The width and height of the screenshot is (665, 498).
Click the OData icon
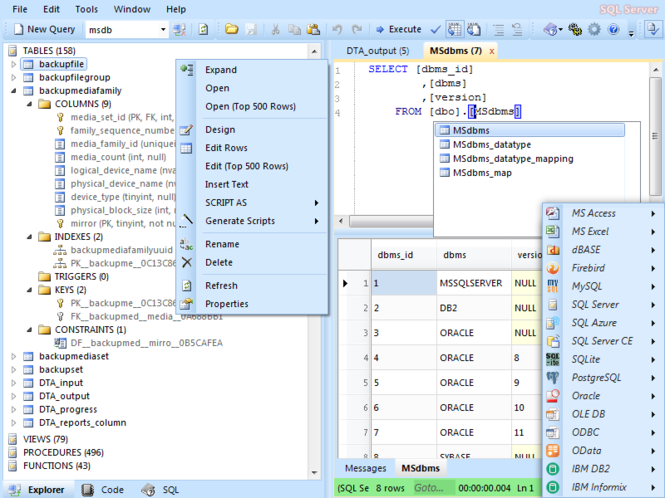coord(553,450)
